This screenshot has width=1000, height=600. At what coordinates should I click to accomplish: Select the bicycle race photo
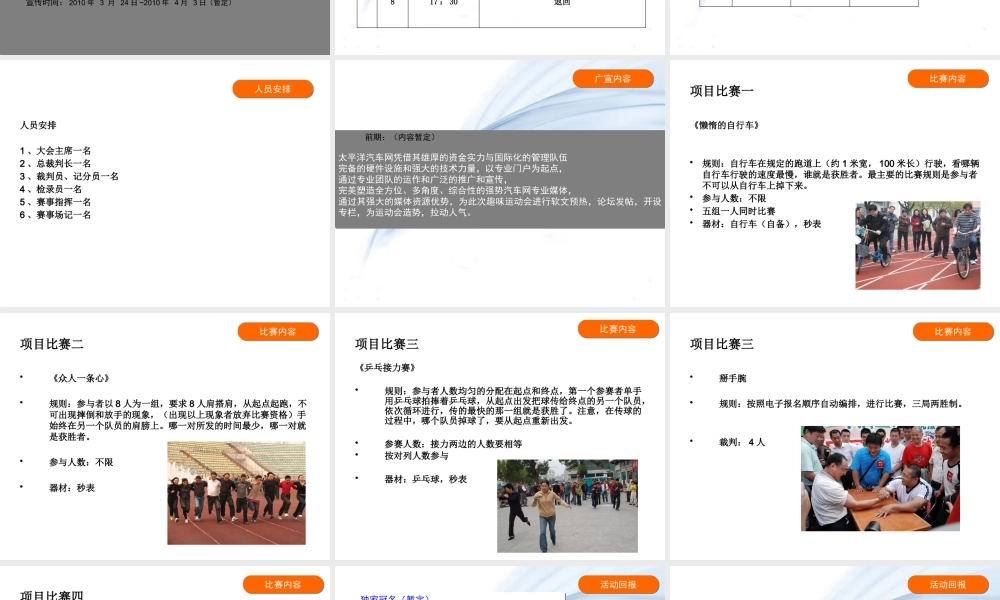tap(918, 245)
